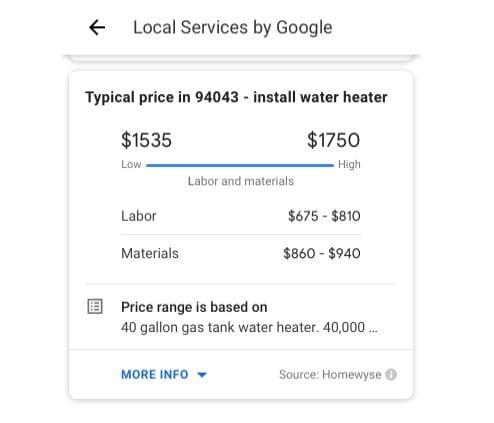This screenshot has width=494, height=423.
Task: Expand the MORE INFO dropdown arrow
Action: pyautogui.click(x=202, y=375)
